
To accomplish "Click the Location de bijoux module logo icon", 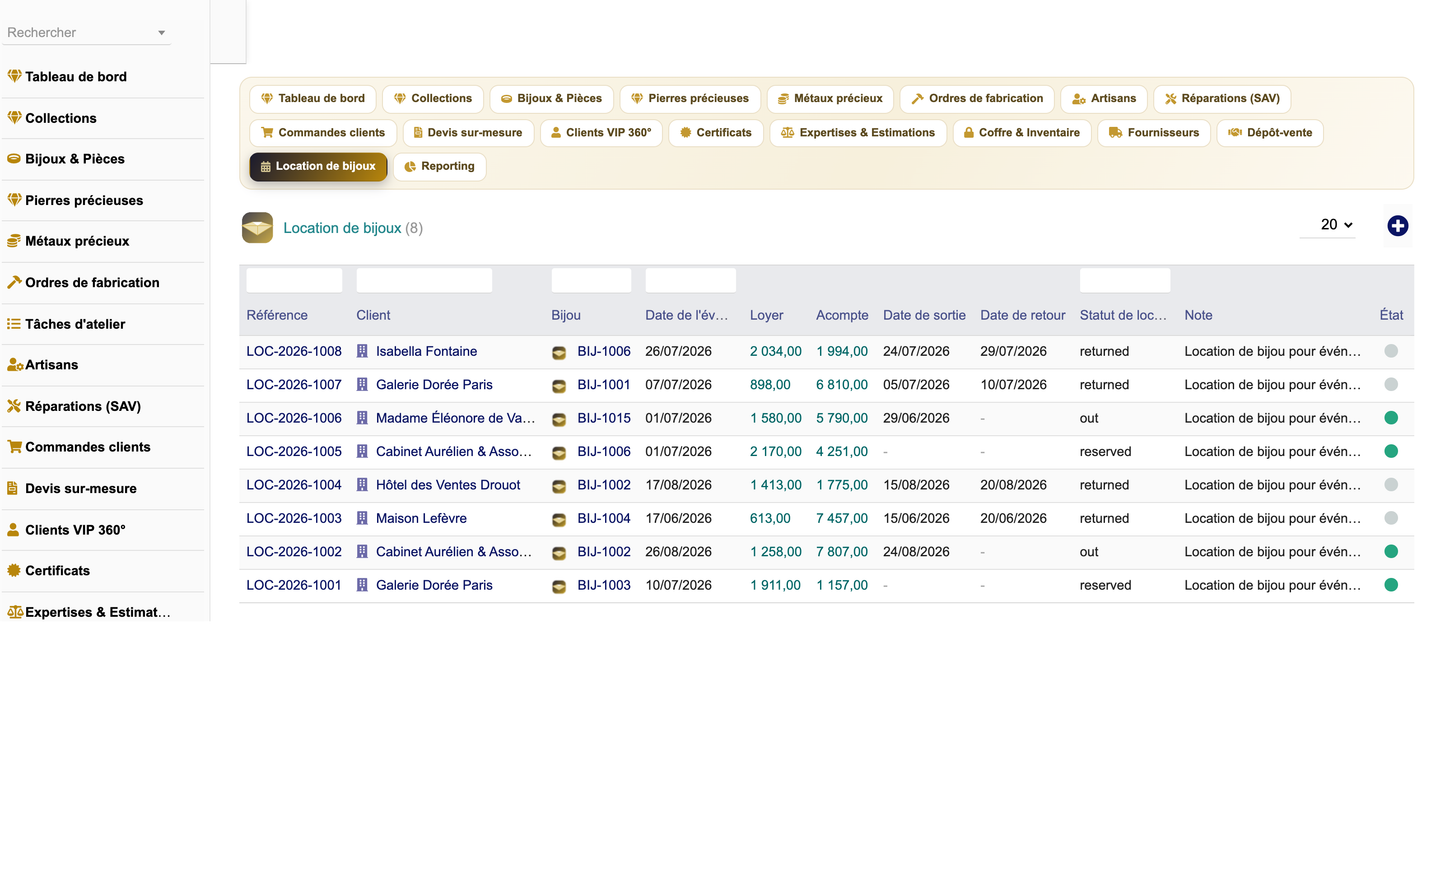I will (x=257, y=227).
